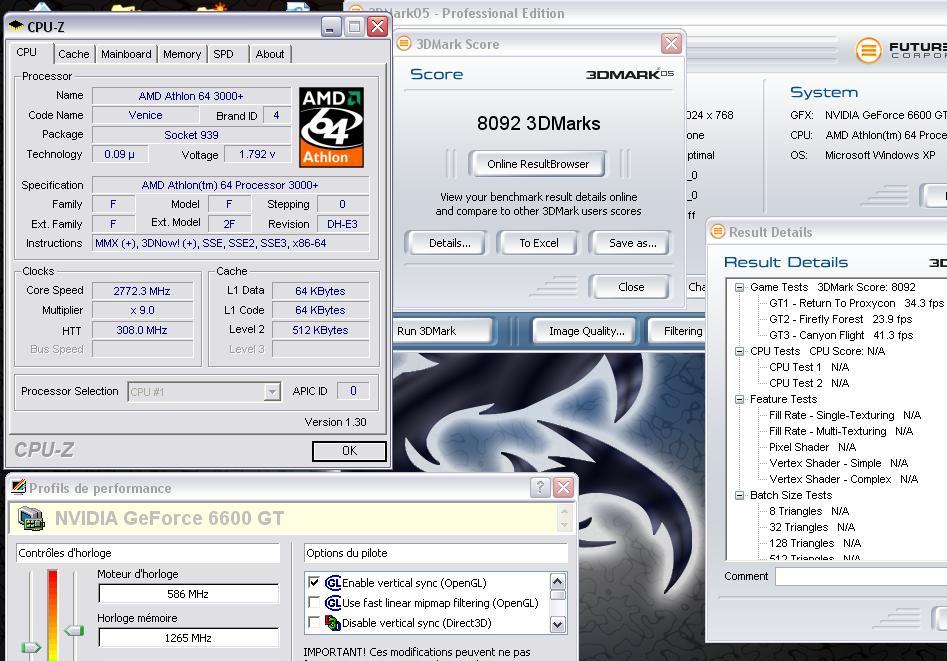Click the 3DMARK05 logo in Score window
Image resolution: width=947 pixels, height=661 pixels.
pos(629,74)
